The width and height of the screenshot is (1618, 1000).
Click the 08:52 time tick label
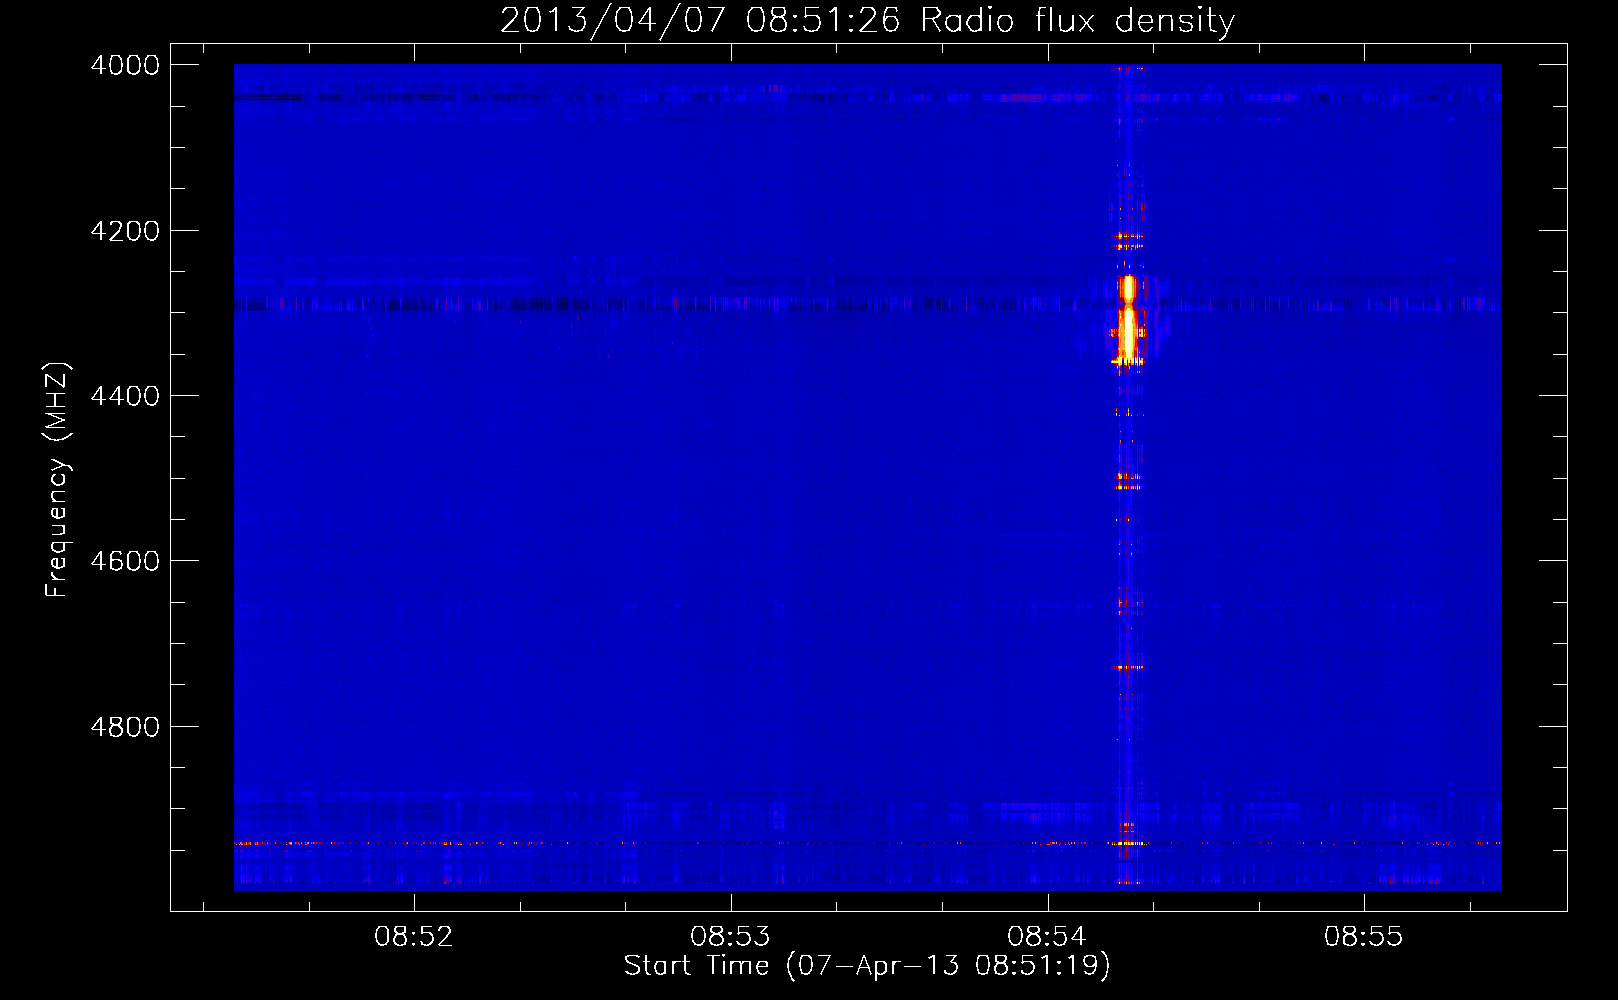click(414, 937)
